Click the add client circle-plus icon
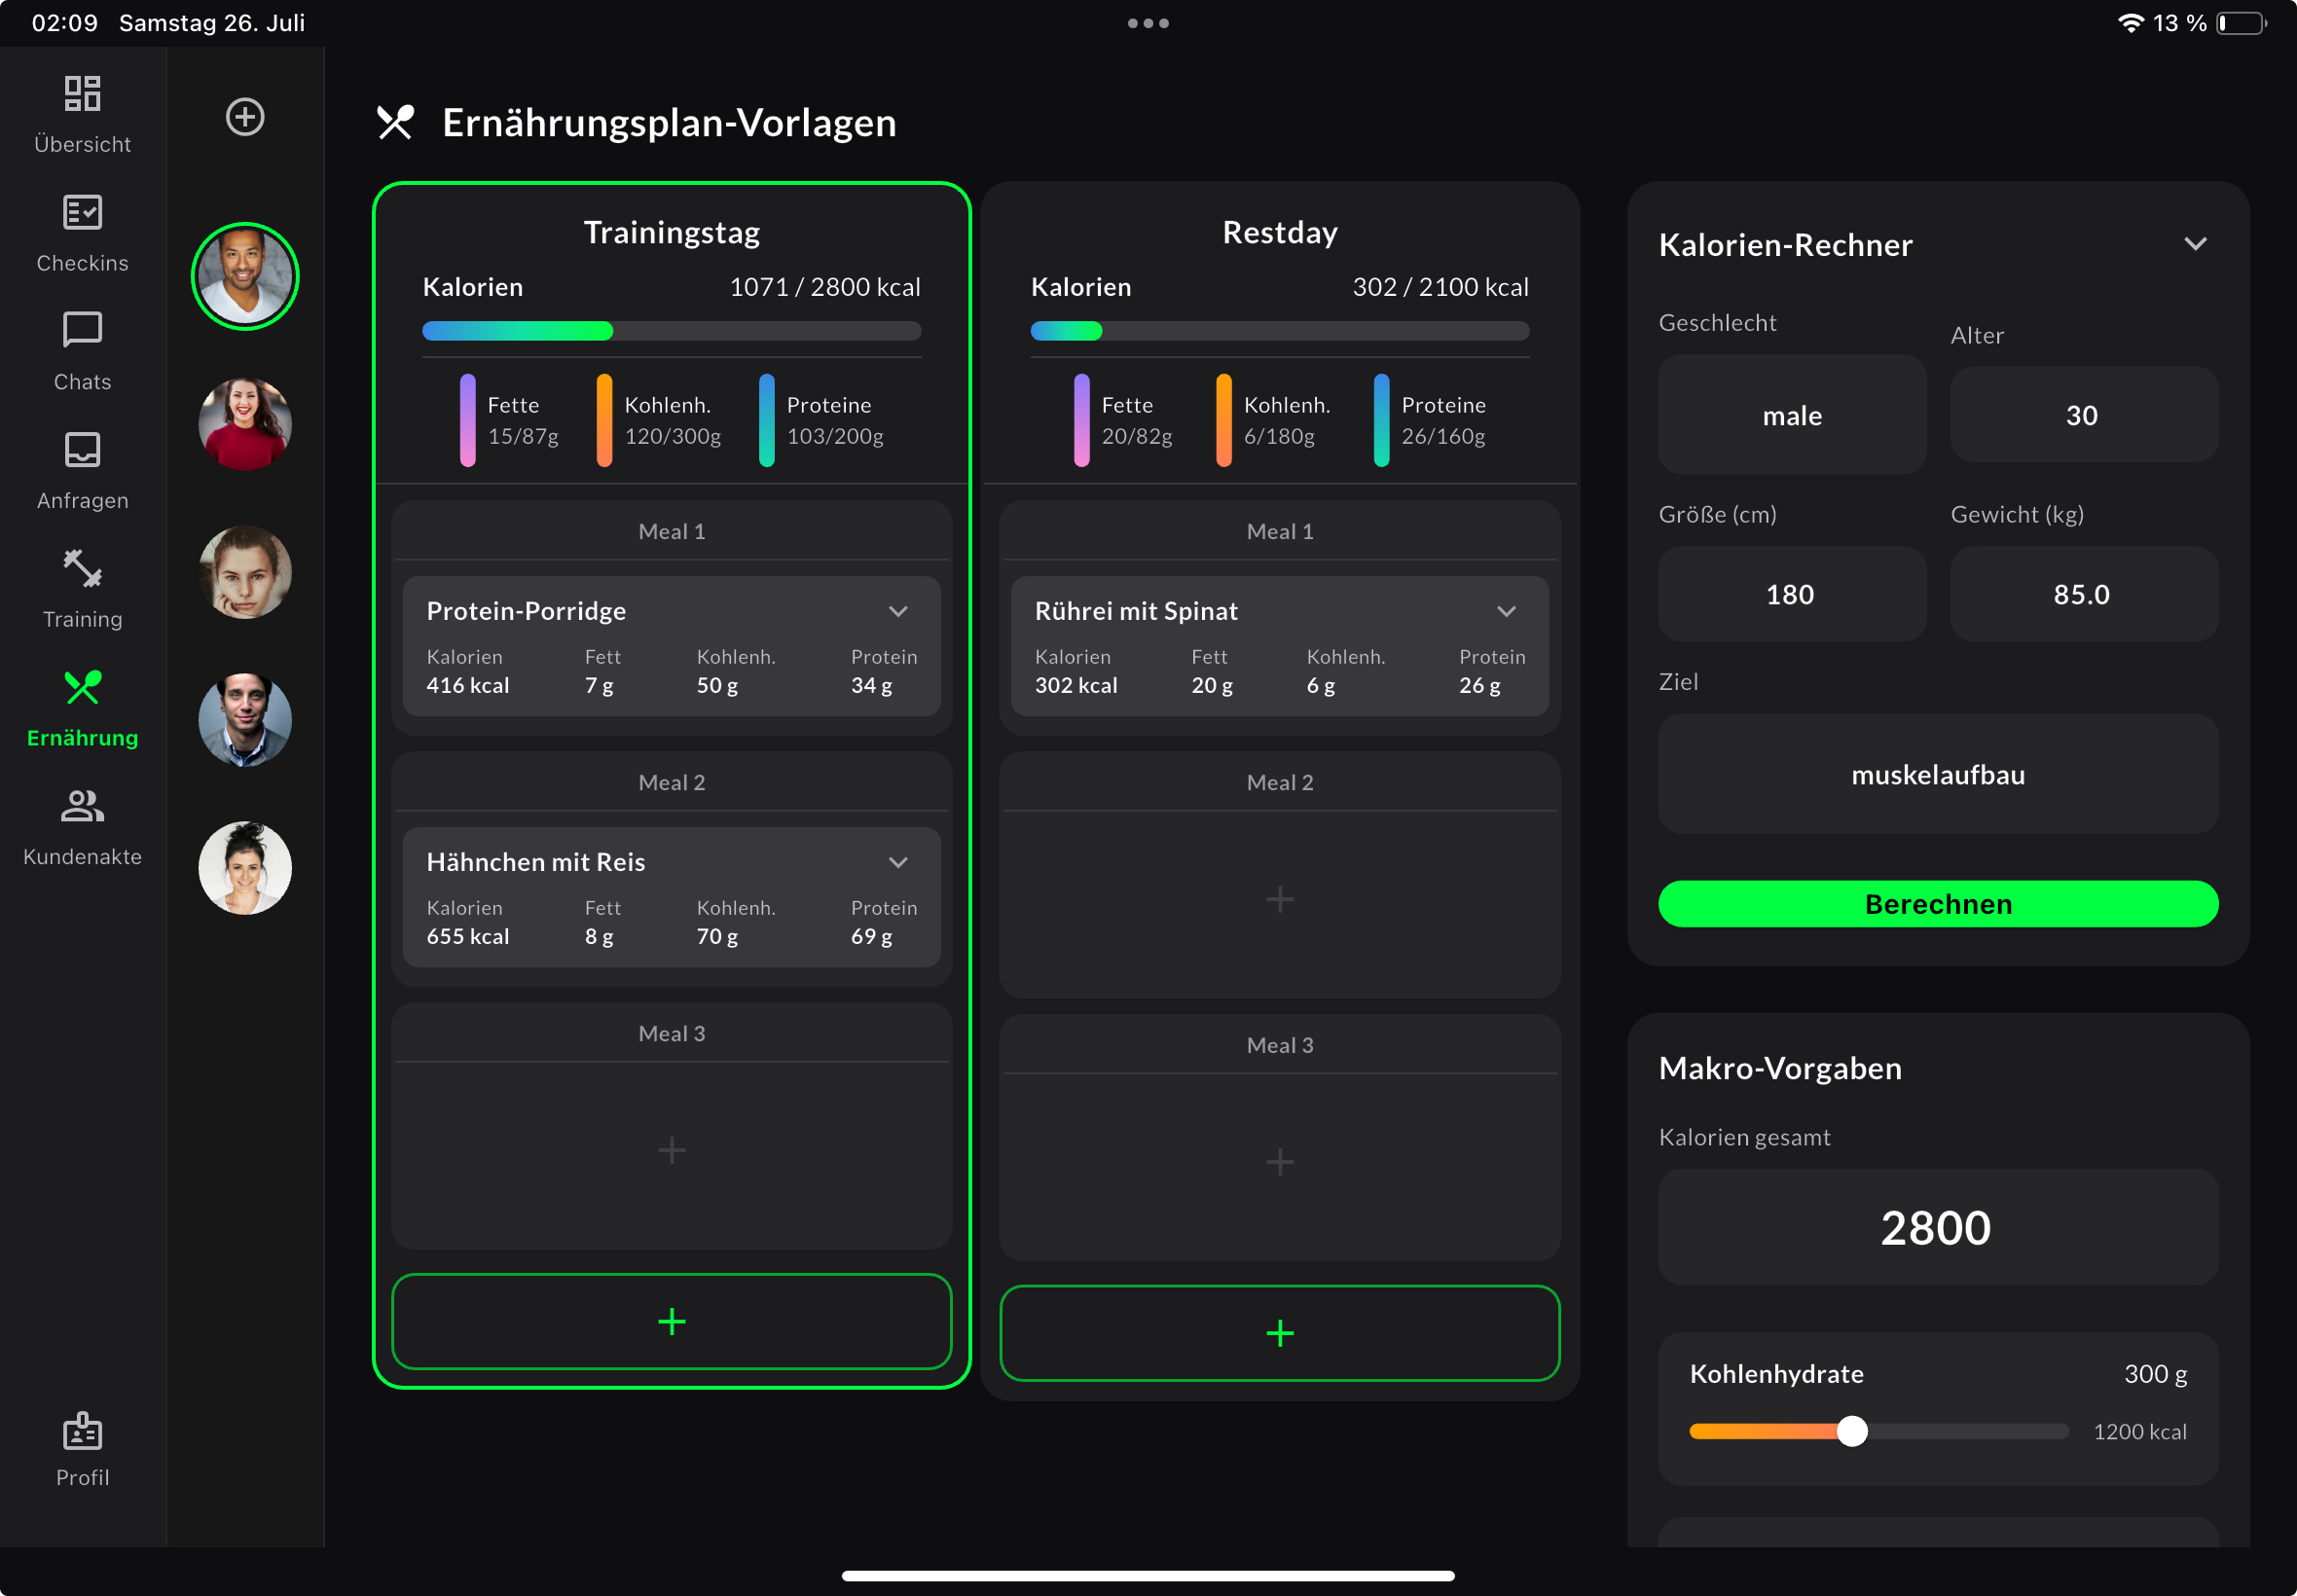Screen dimensions: 2297x1596 [x=245, y=118]
